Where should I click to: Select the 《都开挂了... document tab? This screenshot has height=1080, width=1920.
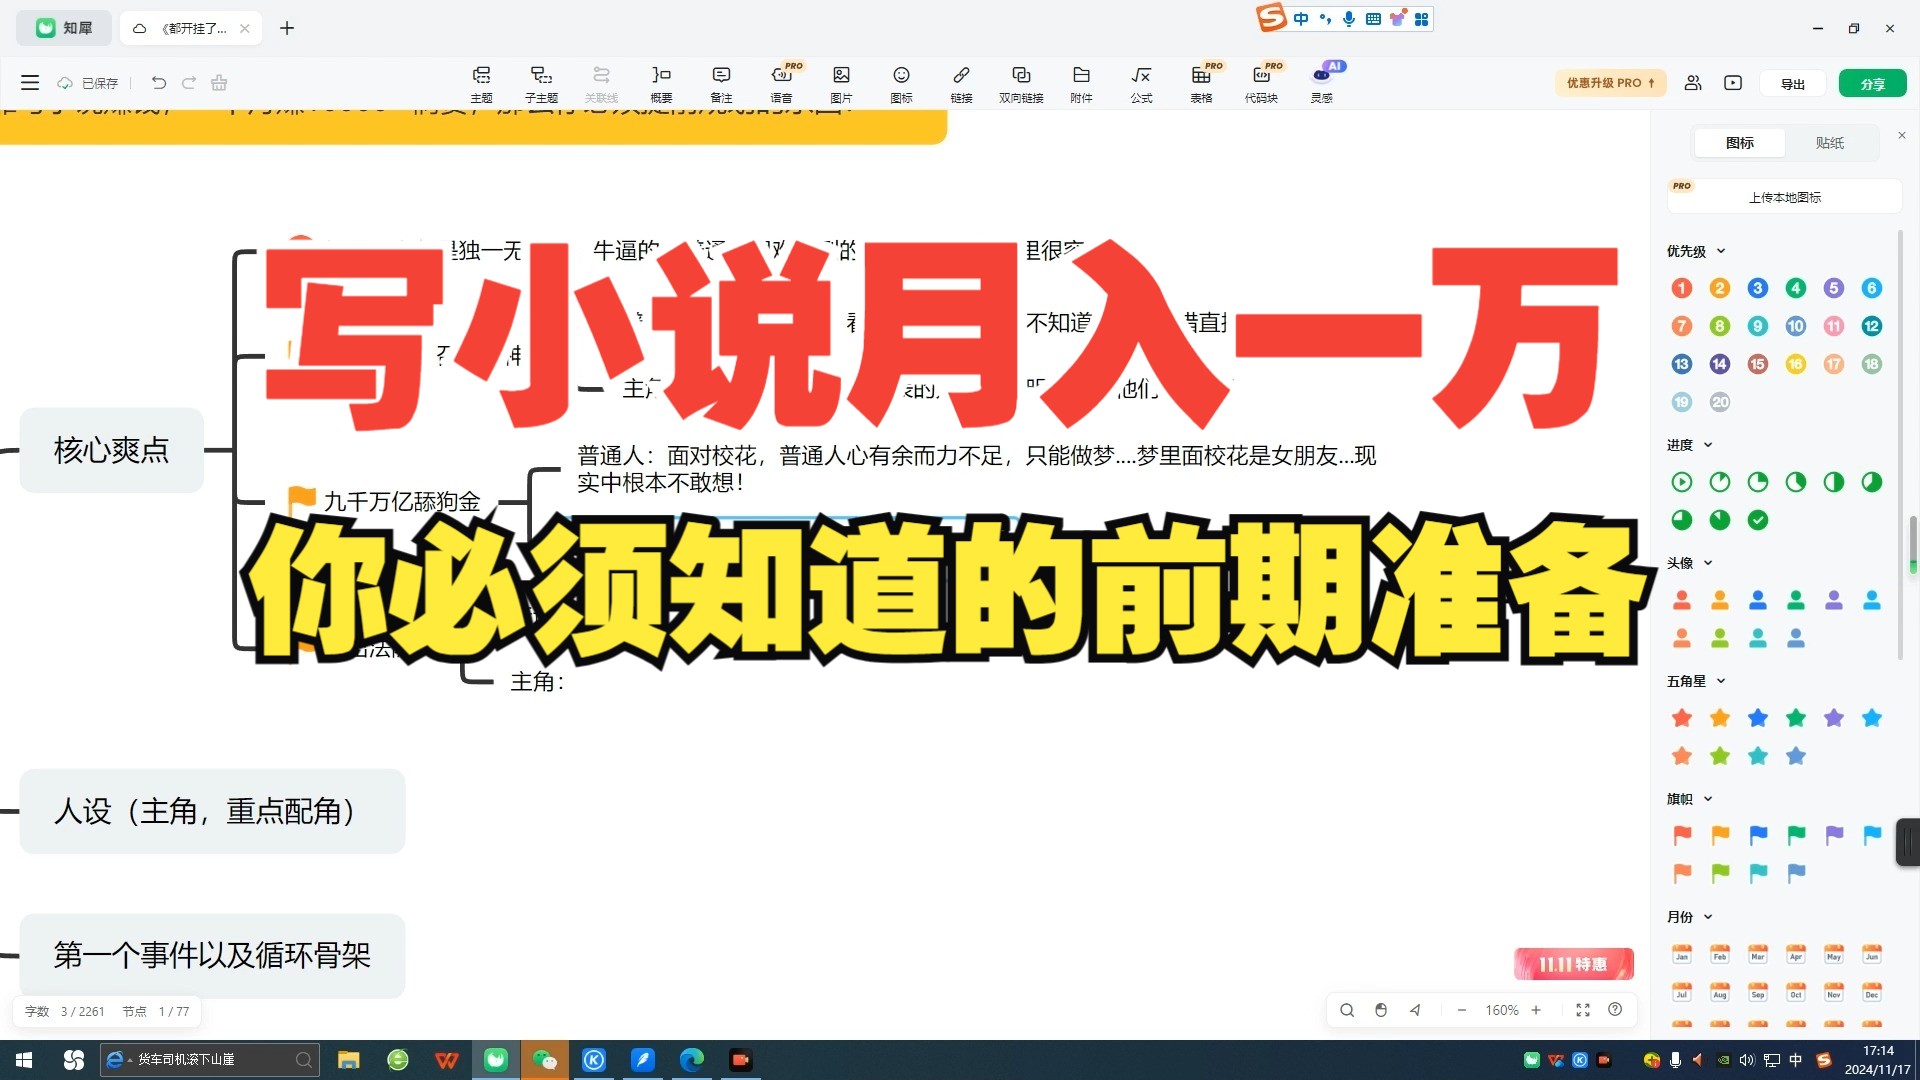tap(191, 28)
